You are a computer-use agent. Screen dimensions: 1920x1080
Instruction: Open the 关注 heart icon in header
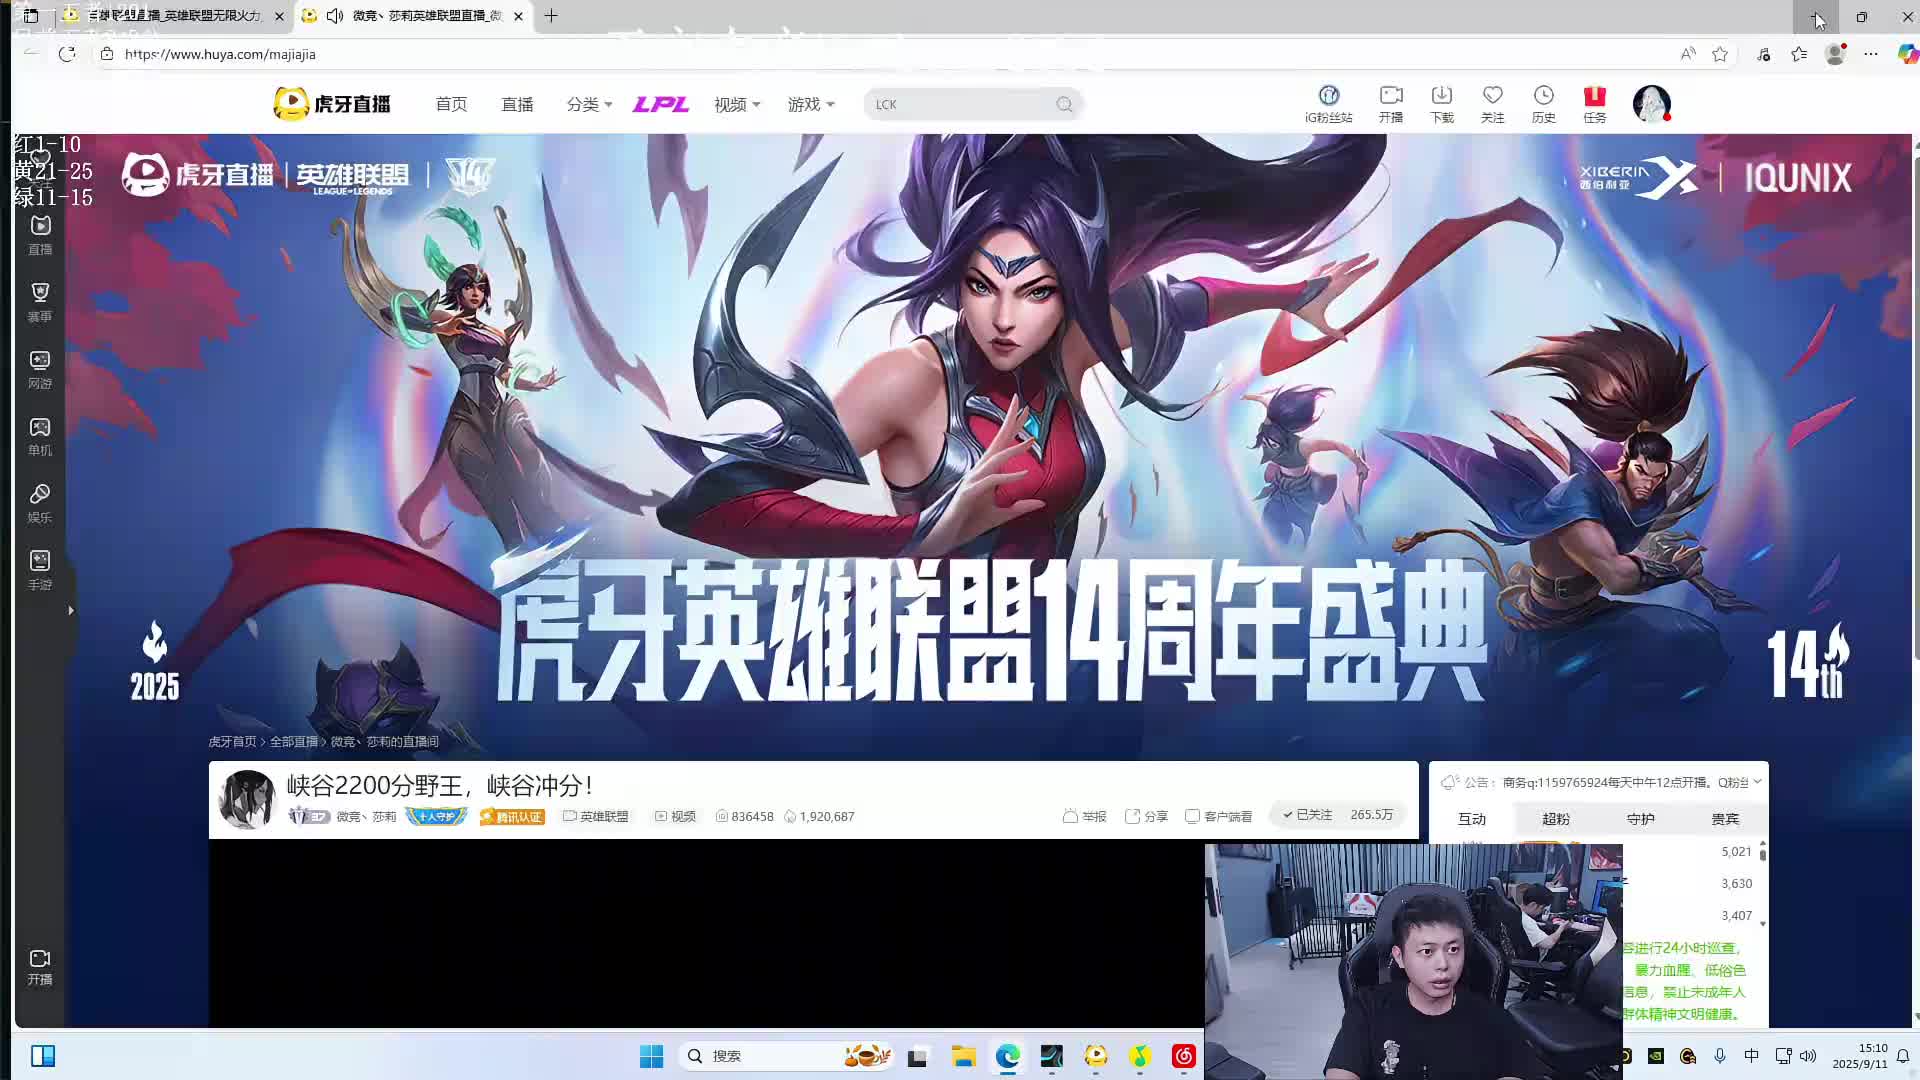click(x=1492, y=104)
